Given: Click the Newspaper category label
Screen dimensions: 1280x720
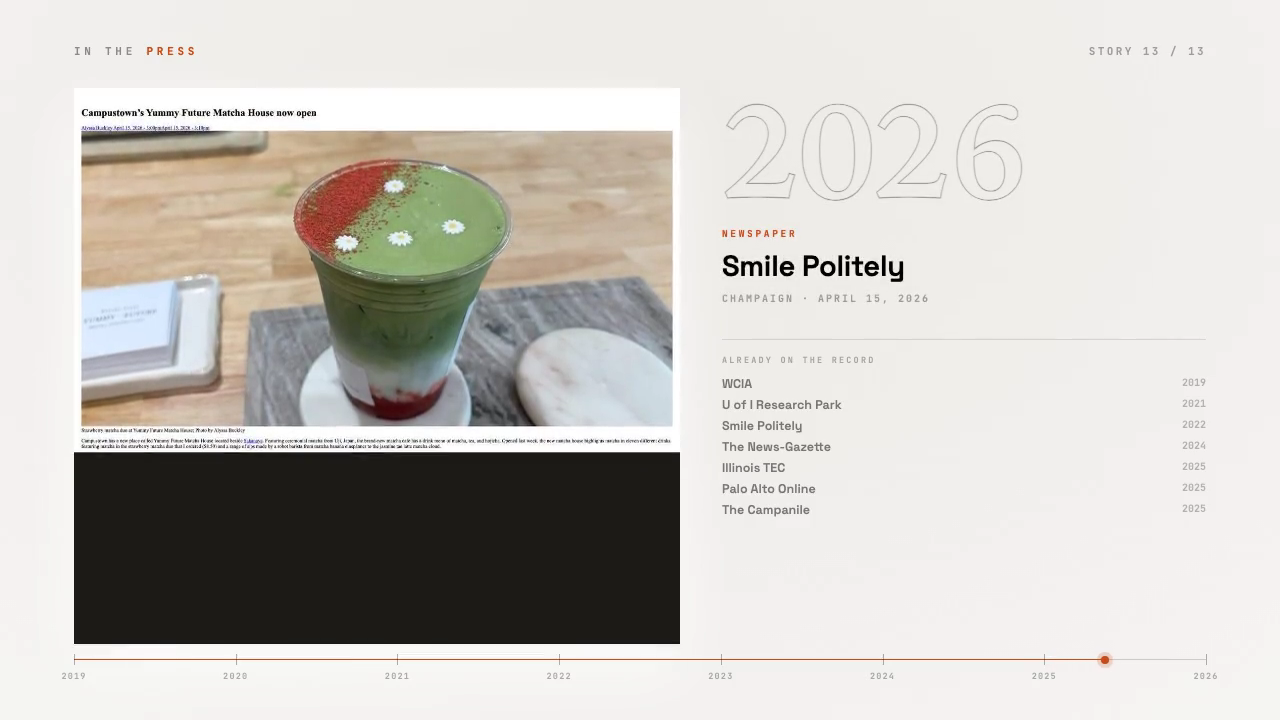Looking at the screenshot, I should (x=759, y=234).
